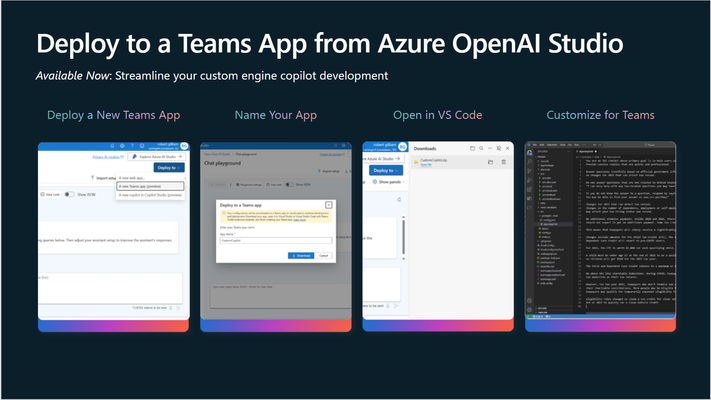
Task: Click the Open file link under CustomCopilot.zip
Action: tap(426, 165)
